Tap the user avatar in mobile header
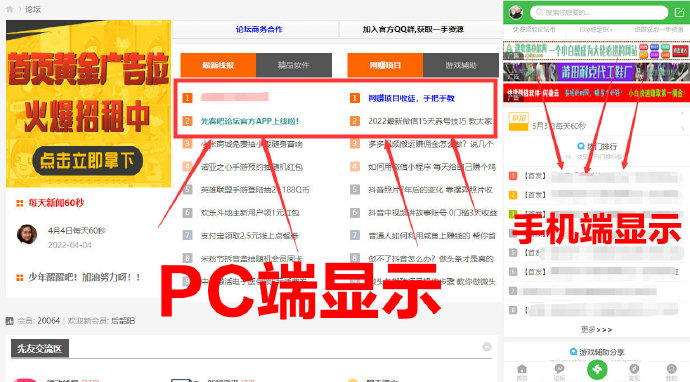 516,13
